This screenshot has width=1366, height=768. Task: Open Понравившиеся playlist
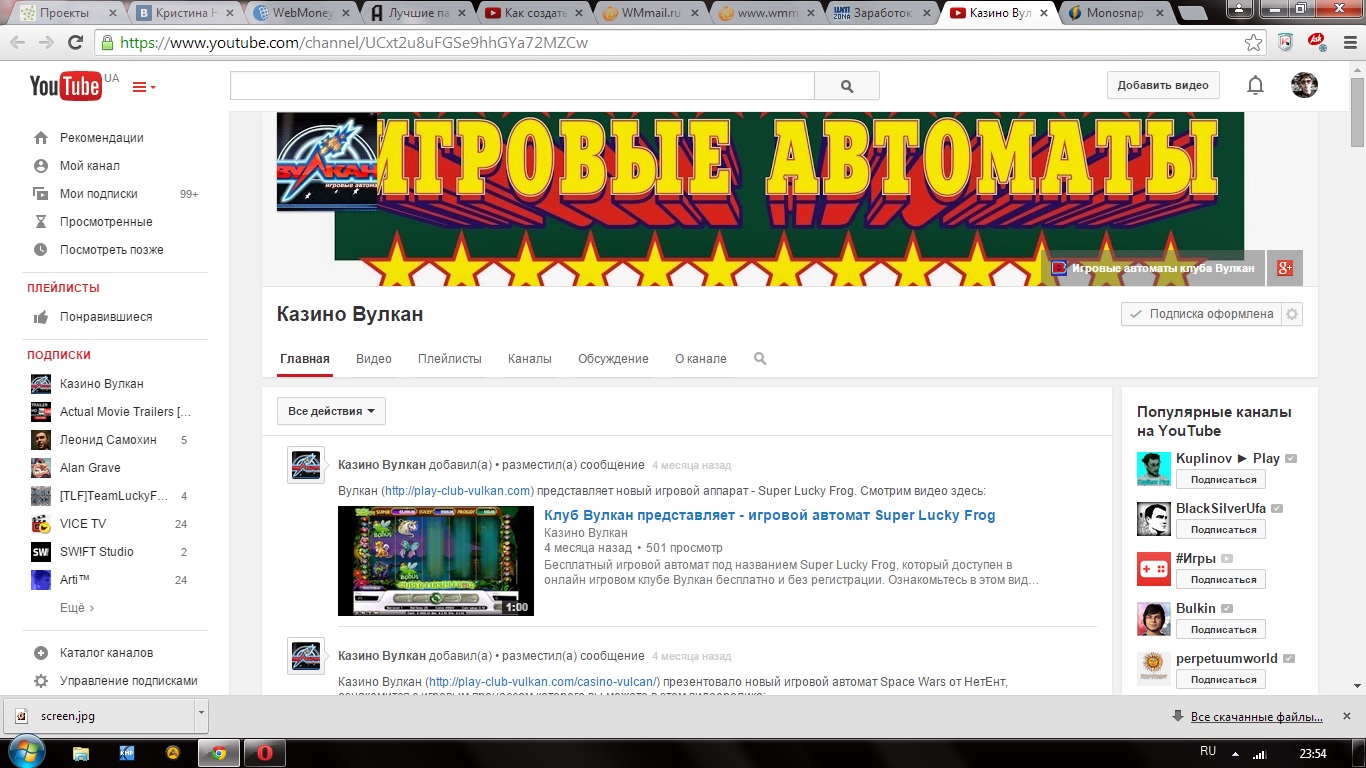[x=106, y=317]
